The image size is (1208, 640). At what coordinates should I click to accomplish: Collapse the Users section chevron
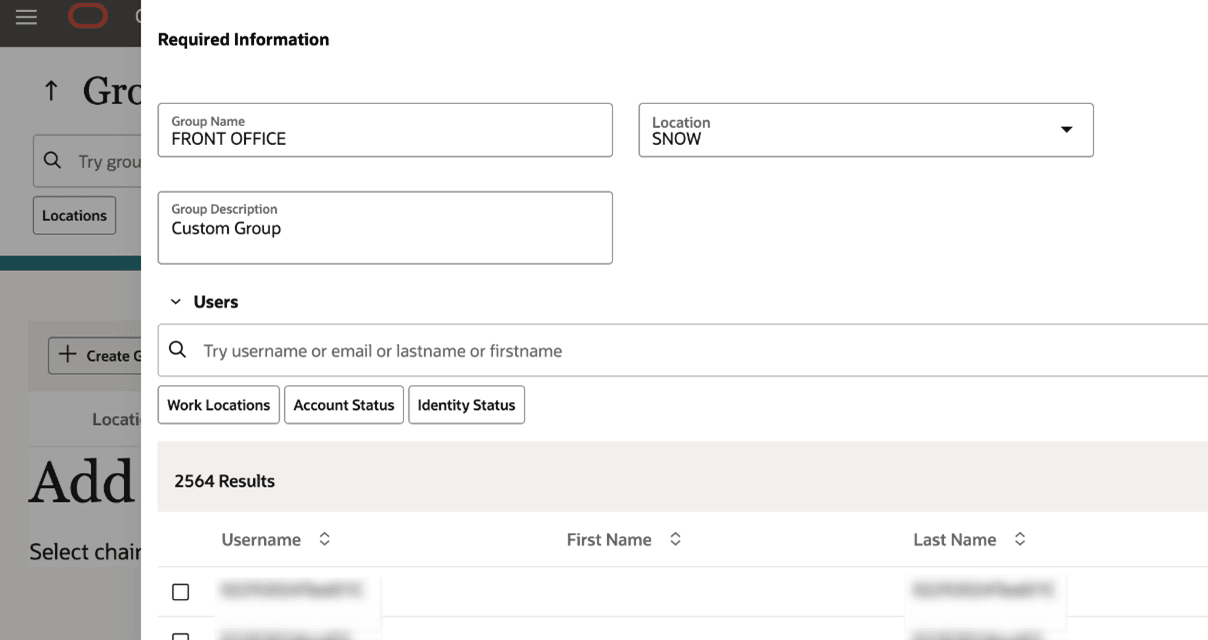tap(176, 302)
